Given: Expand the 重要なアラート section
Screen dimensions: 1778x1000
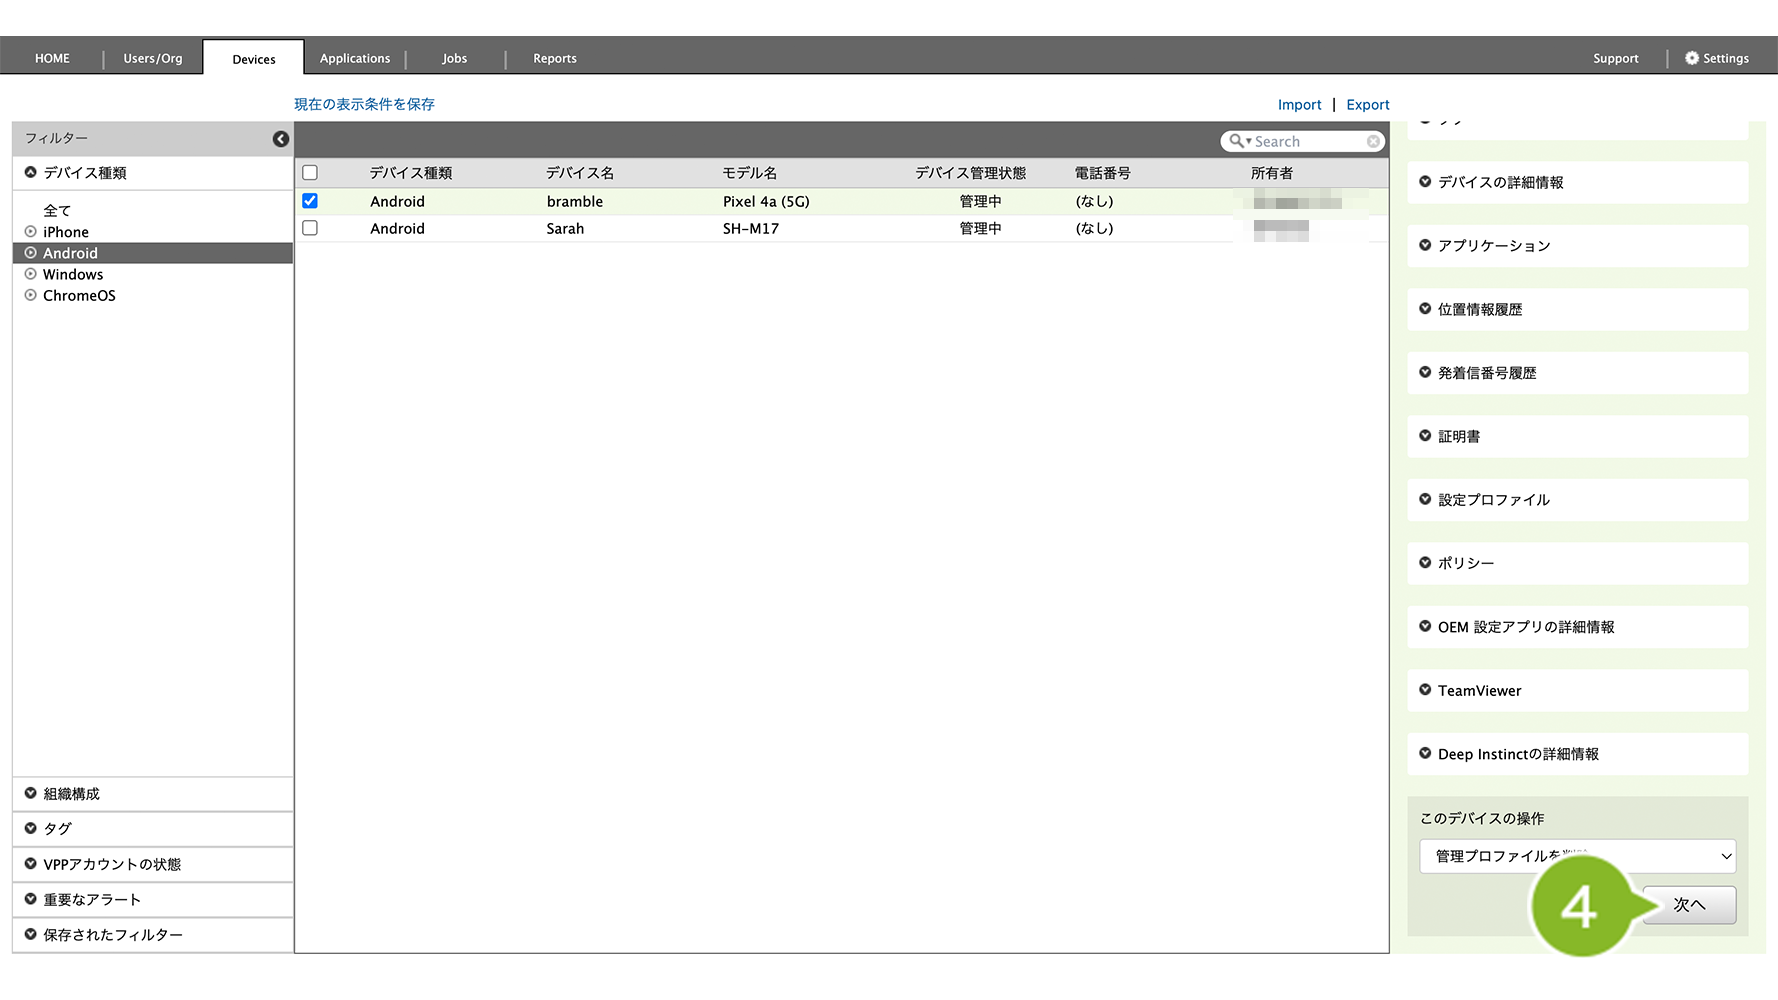Looking at the screenshot, I should (x=153, y=899).
